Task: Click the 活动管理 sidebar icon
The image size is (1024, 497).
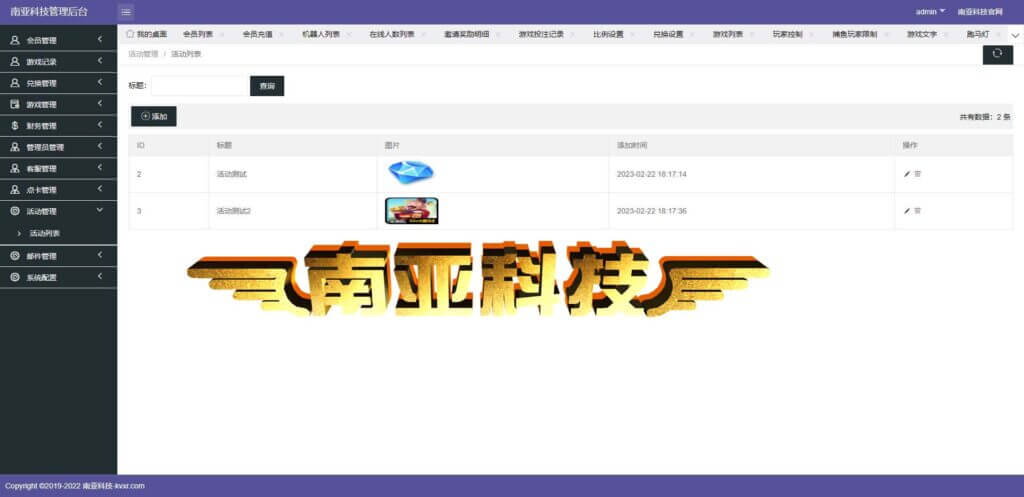Action: tap(15, 212)
